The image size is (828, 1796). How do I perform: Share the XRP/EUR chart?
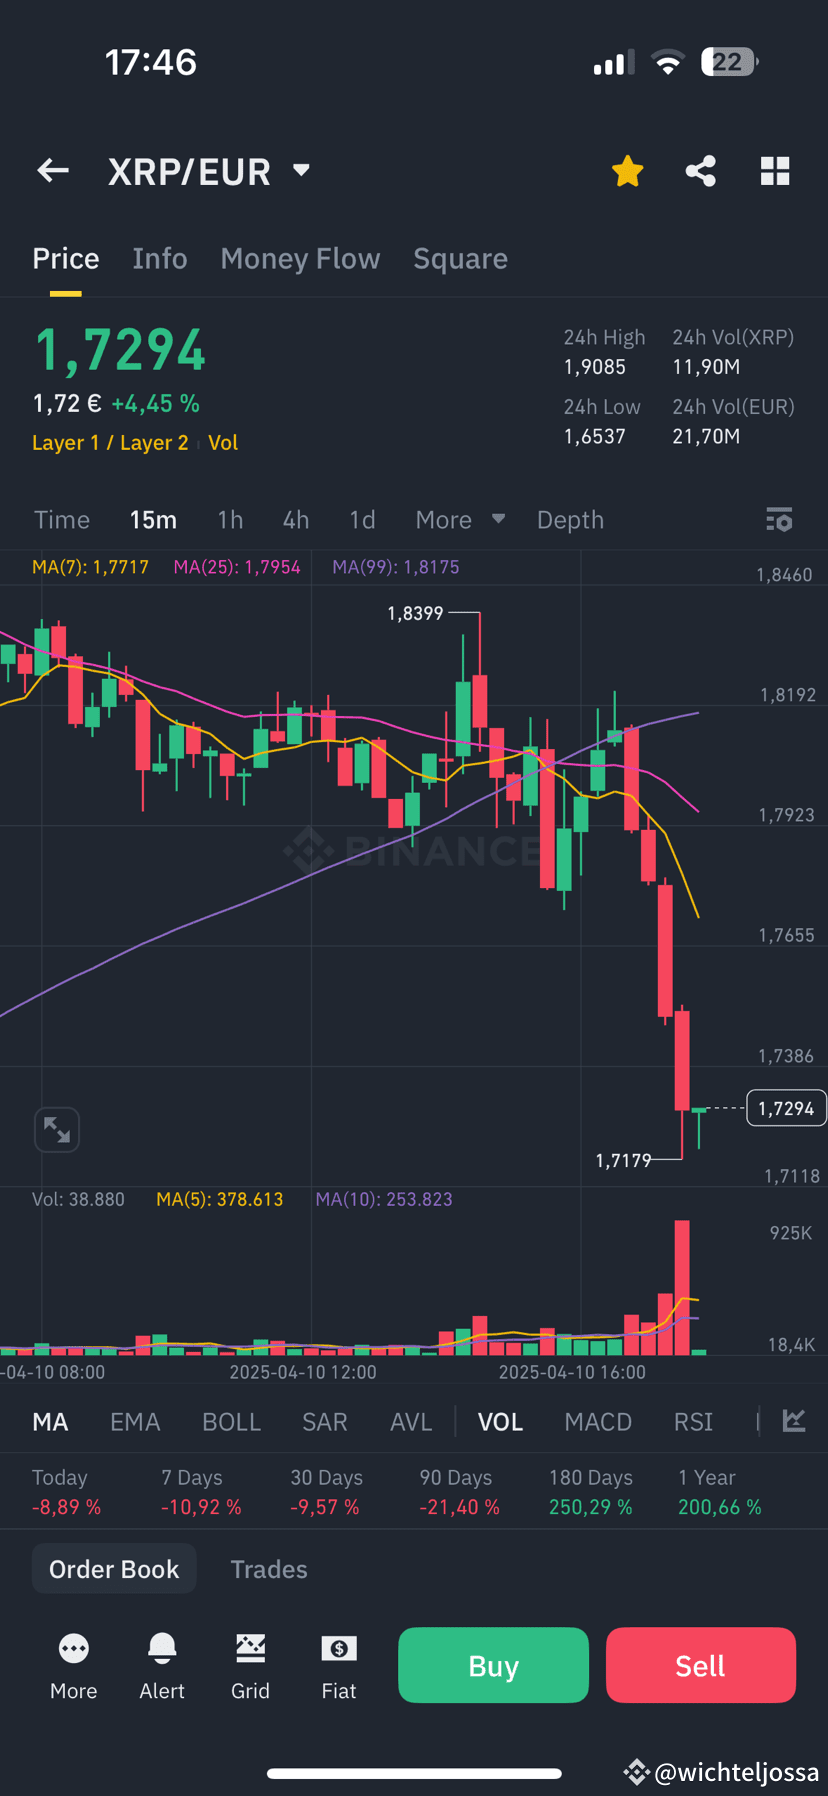700,170
